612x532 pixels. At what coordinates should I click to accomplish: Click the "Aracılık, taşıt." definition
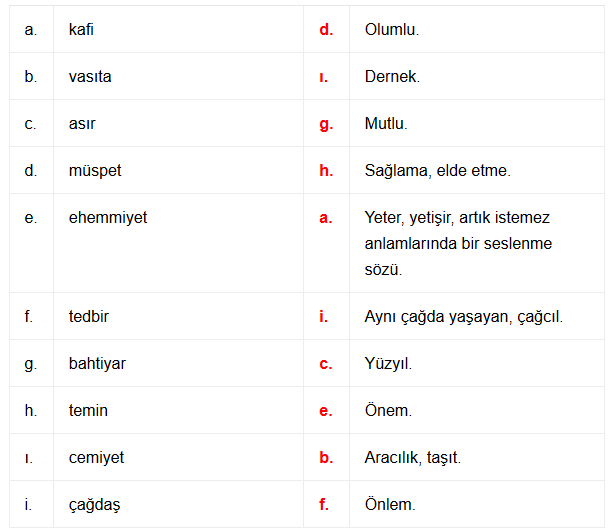[413, 458]
